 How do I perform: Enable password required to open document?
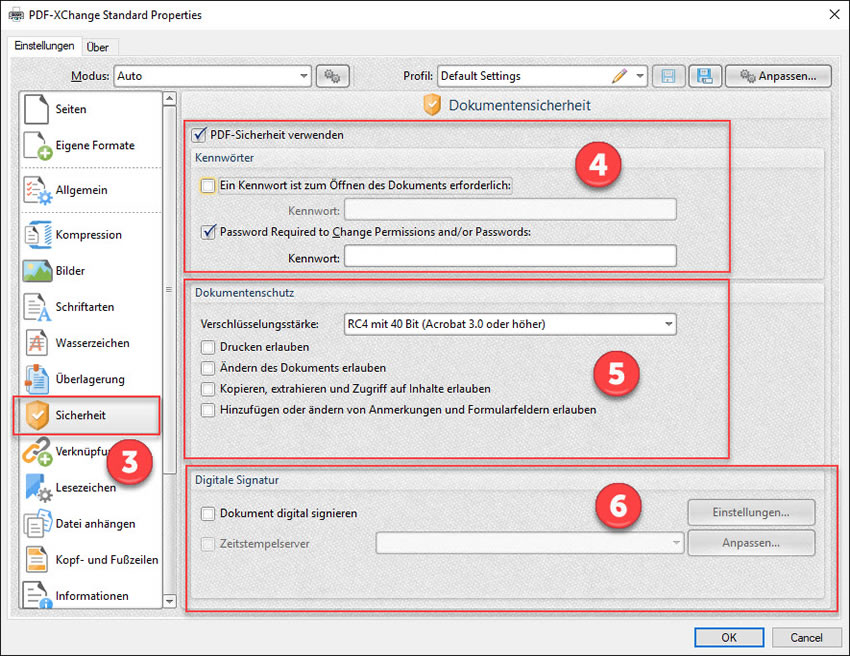pos(208,186)
